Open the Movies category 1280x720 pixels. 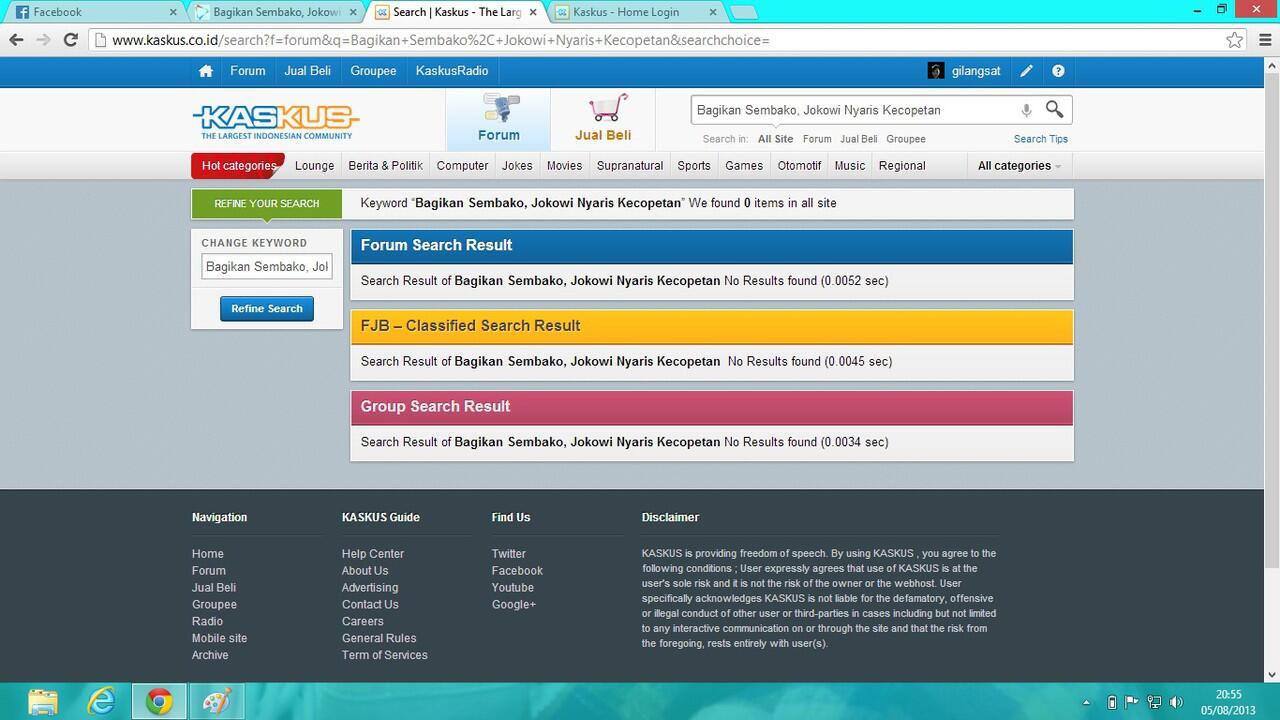coord(564,166)
